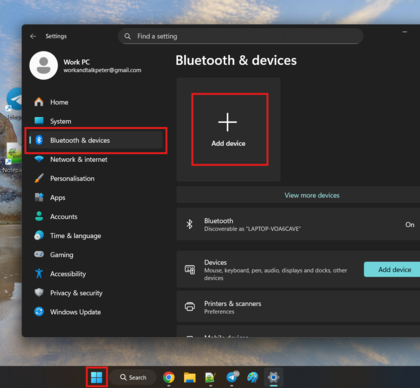Open Privacy & security settings
Screen dimensions: 420x388
coord(96,293)
